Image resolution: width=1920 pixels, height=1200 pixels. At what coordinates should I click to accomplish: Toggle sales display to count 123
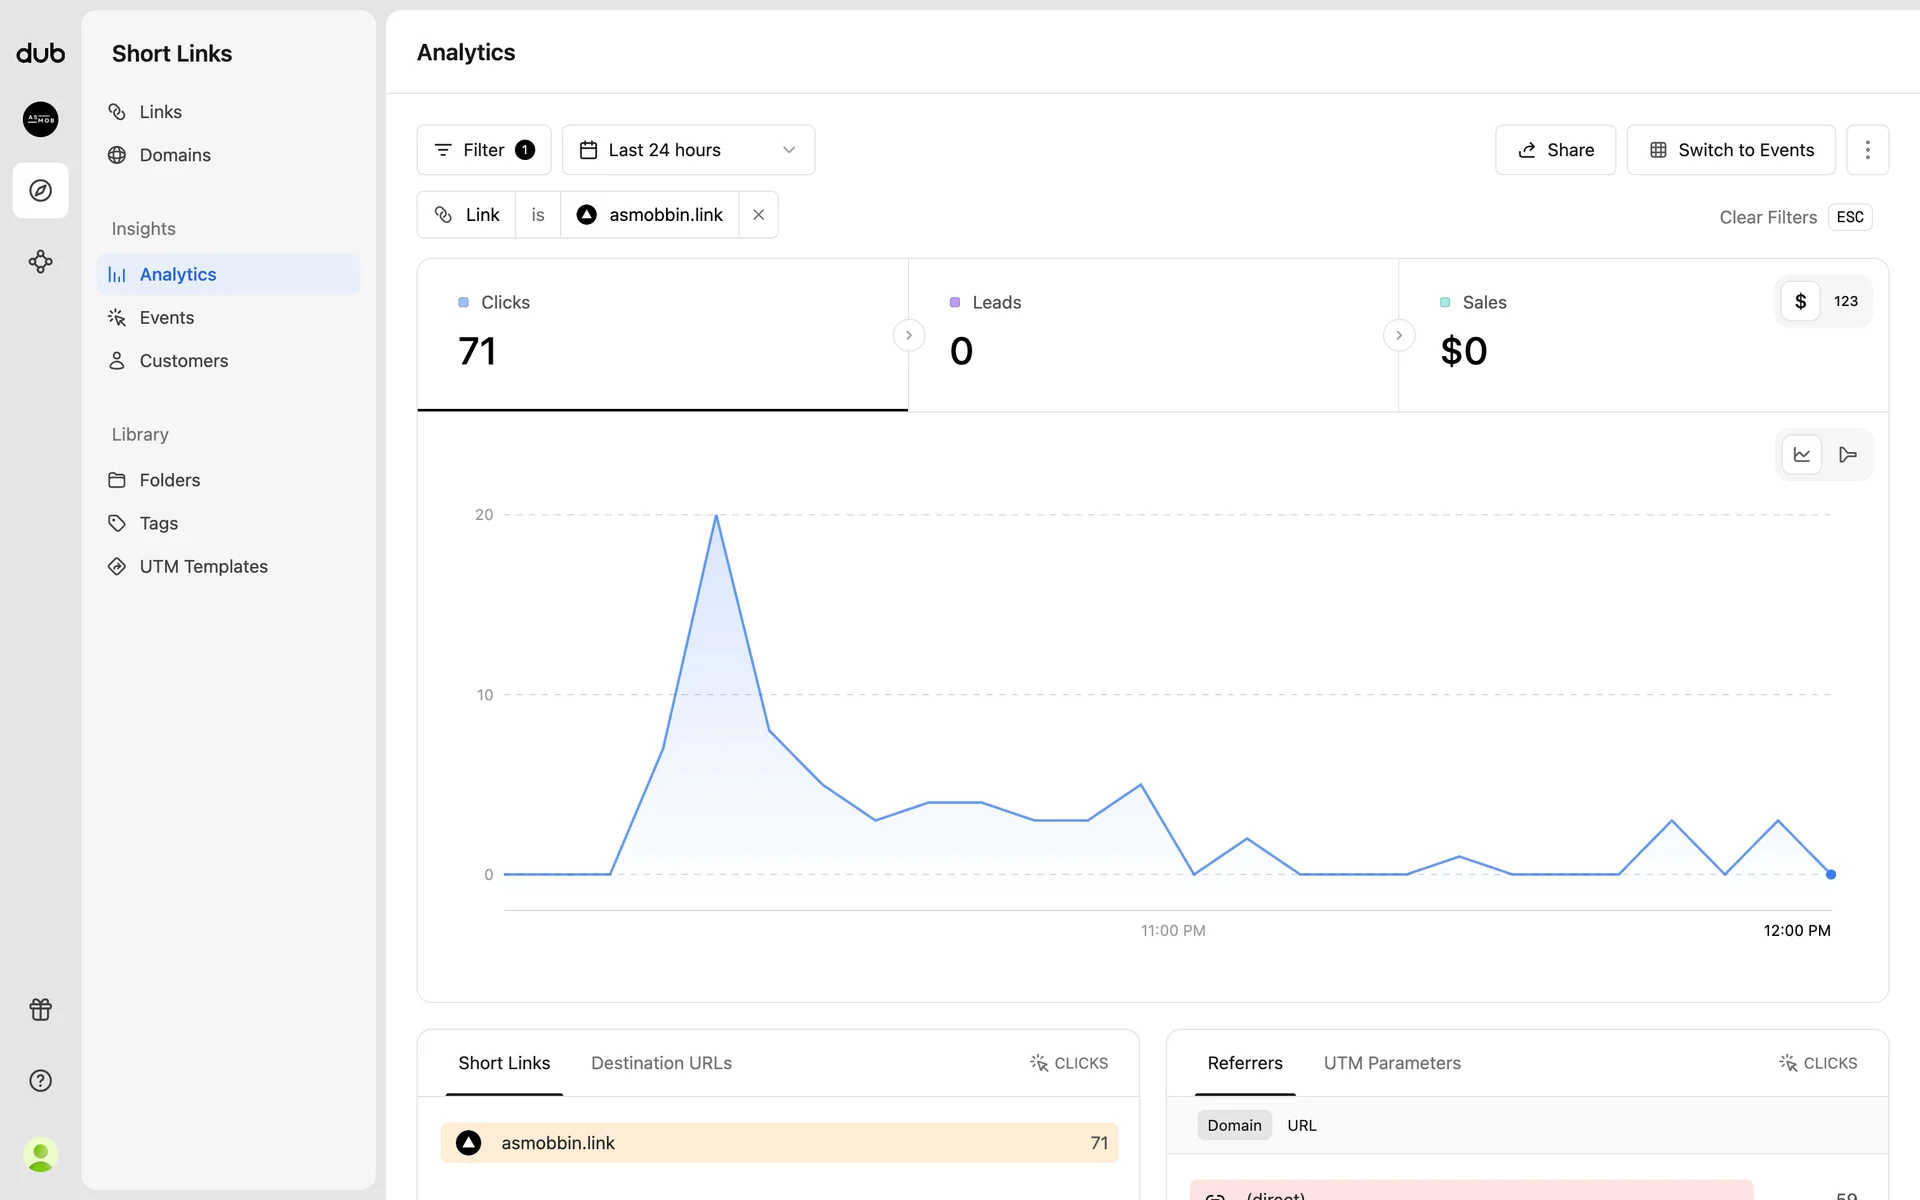click(x=1845, y=301)
